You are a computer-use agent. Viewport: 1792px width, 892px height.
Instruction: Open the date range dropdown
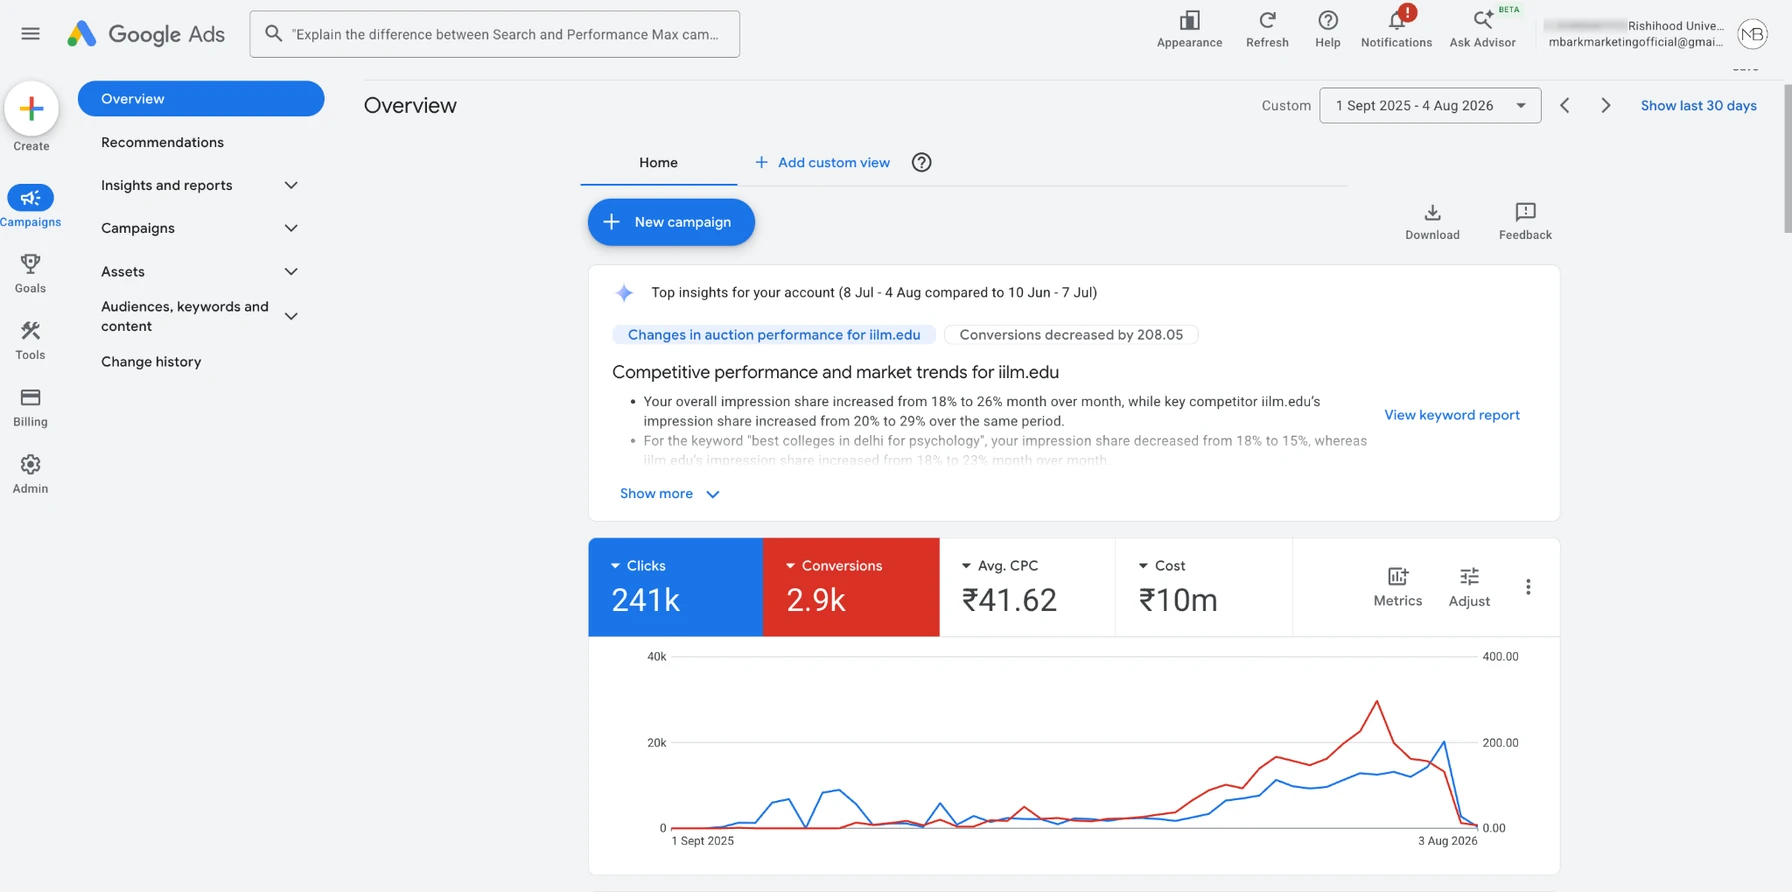tap(1430, 105)
